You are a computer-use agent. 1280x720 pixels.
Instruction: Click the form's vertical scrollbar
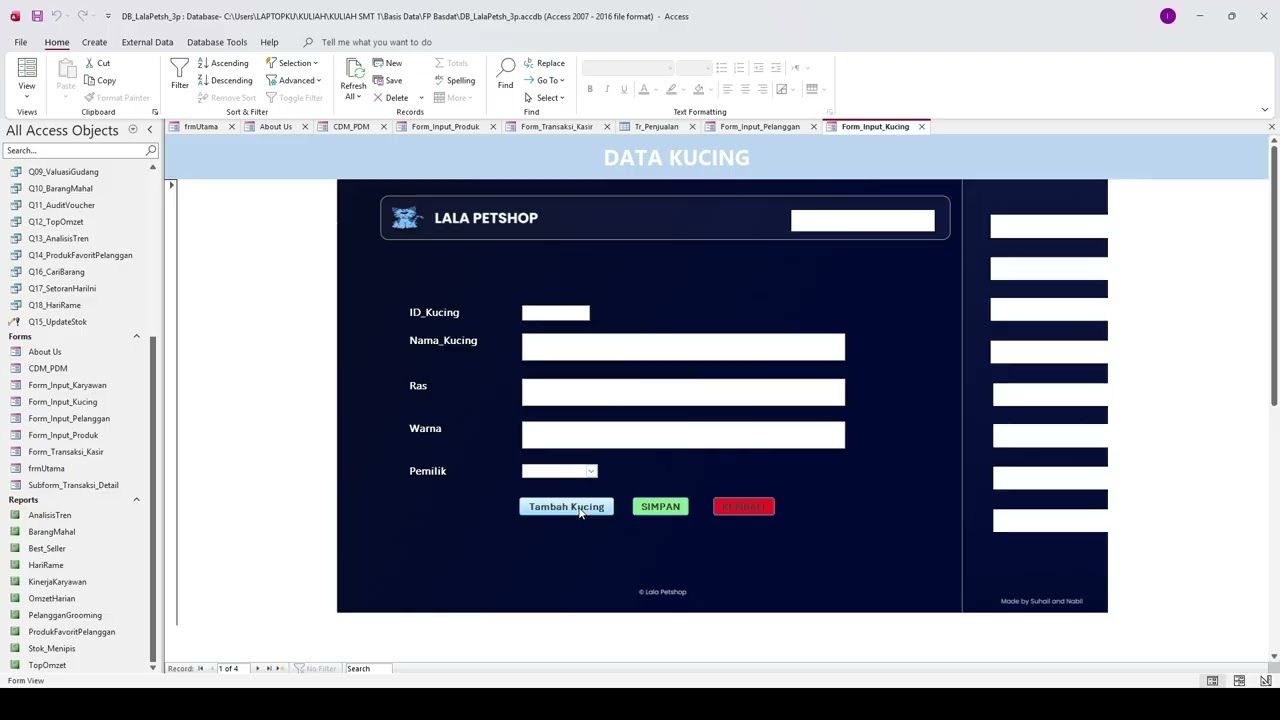coord(1273,275)
